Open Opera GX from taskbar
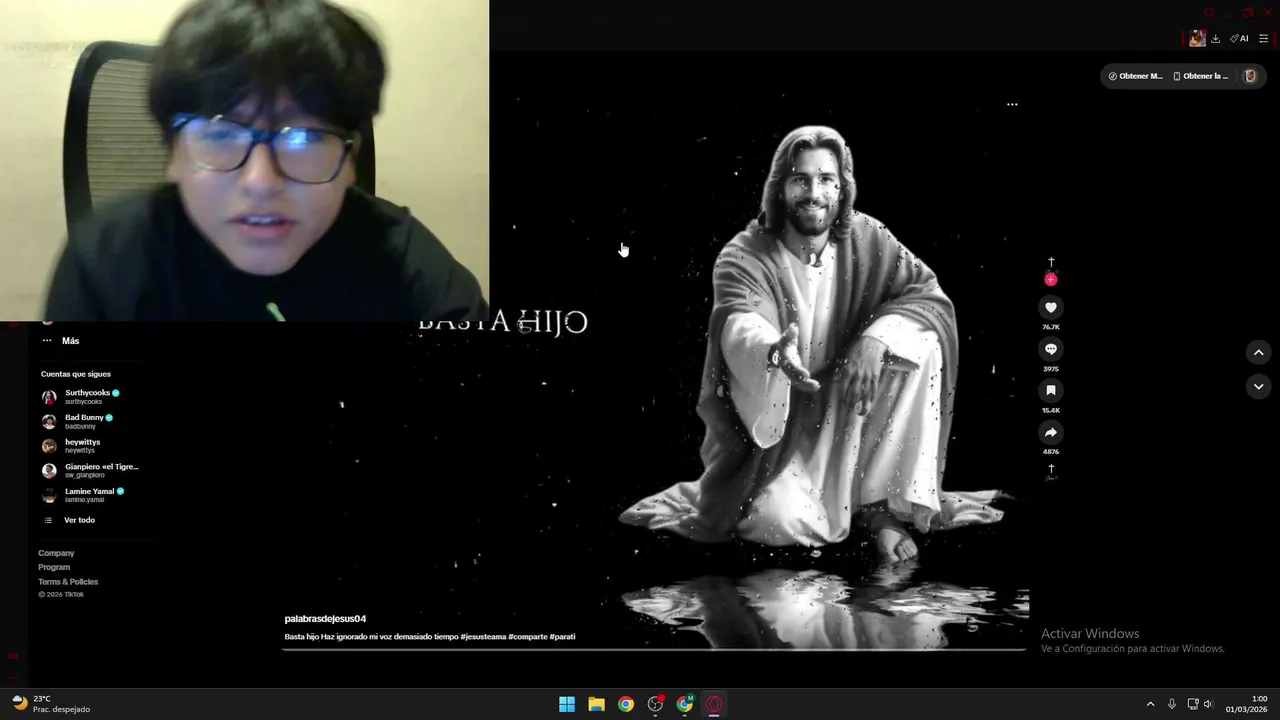 [714, 704]
